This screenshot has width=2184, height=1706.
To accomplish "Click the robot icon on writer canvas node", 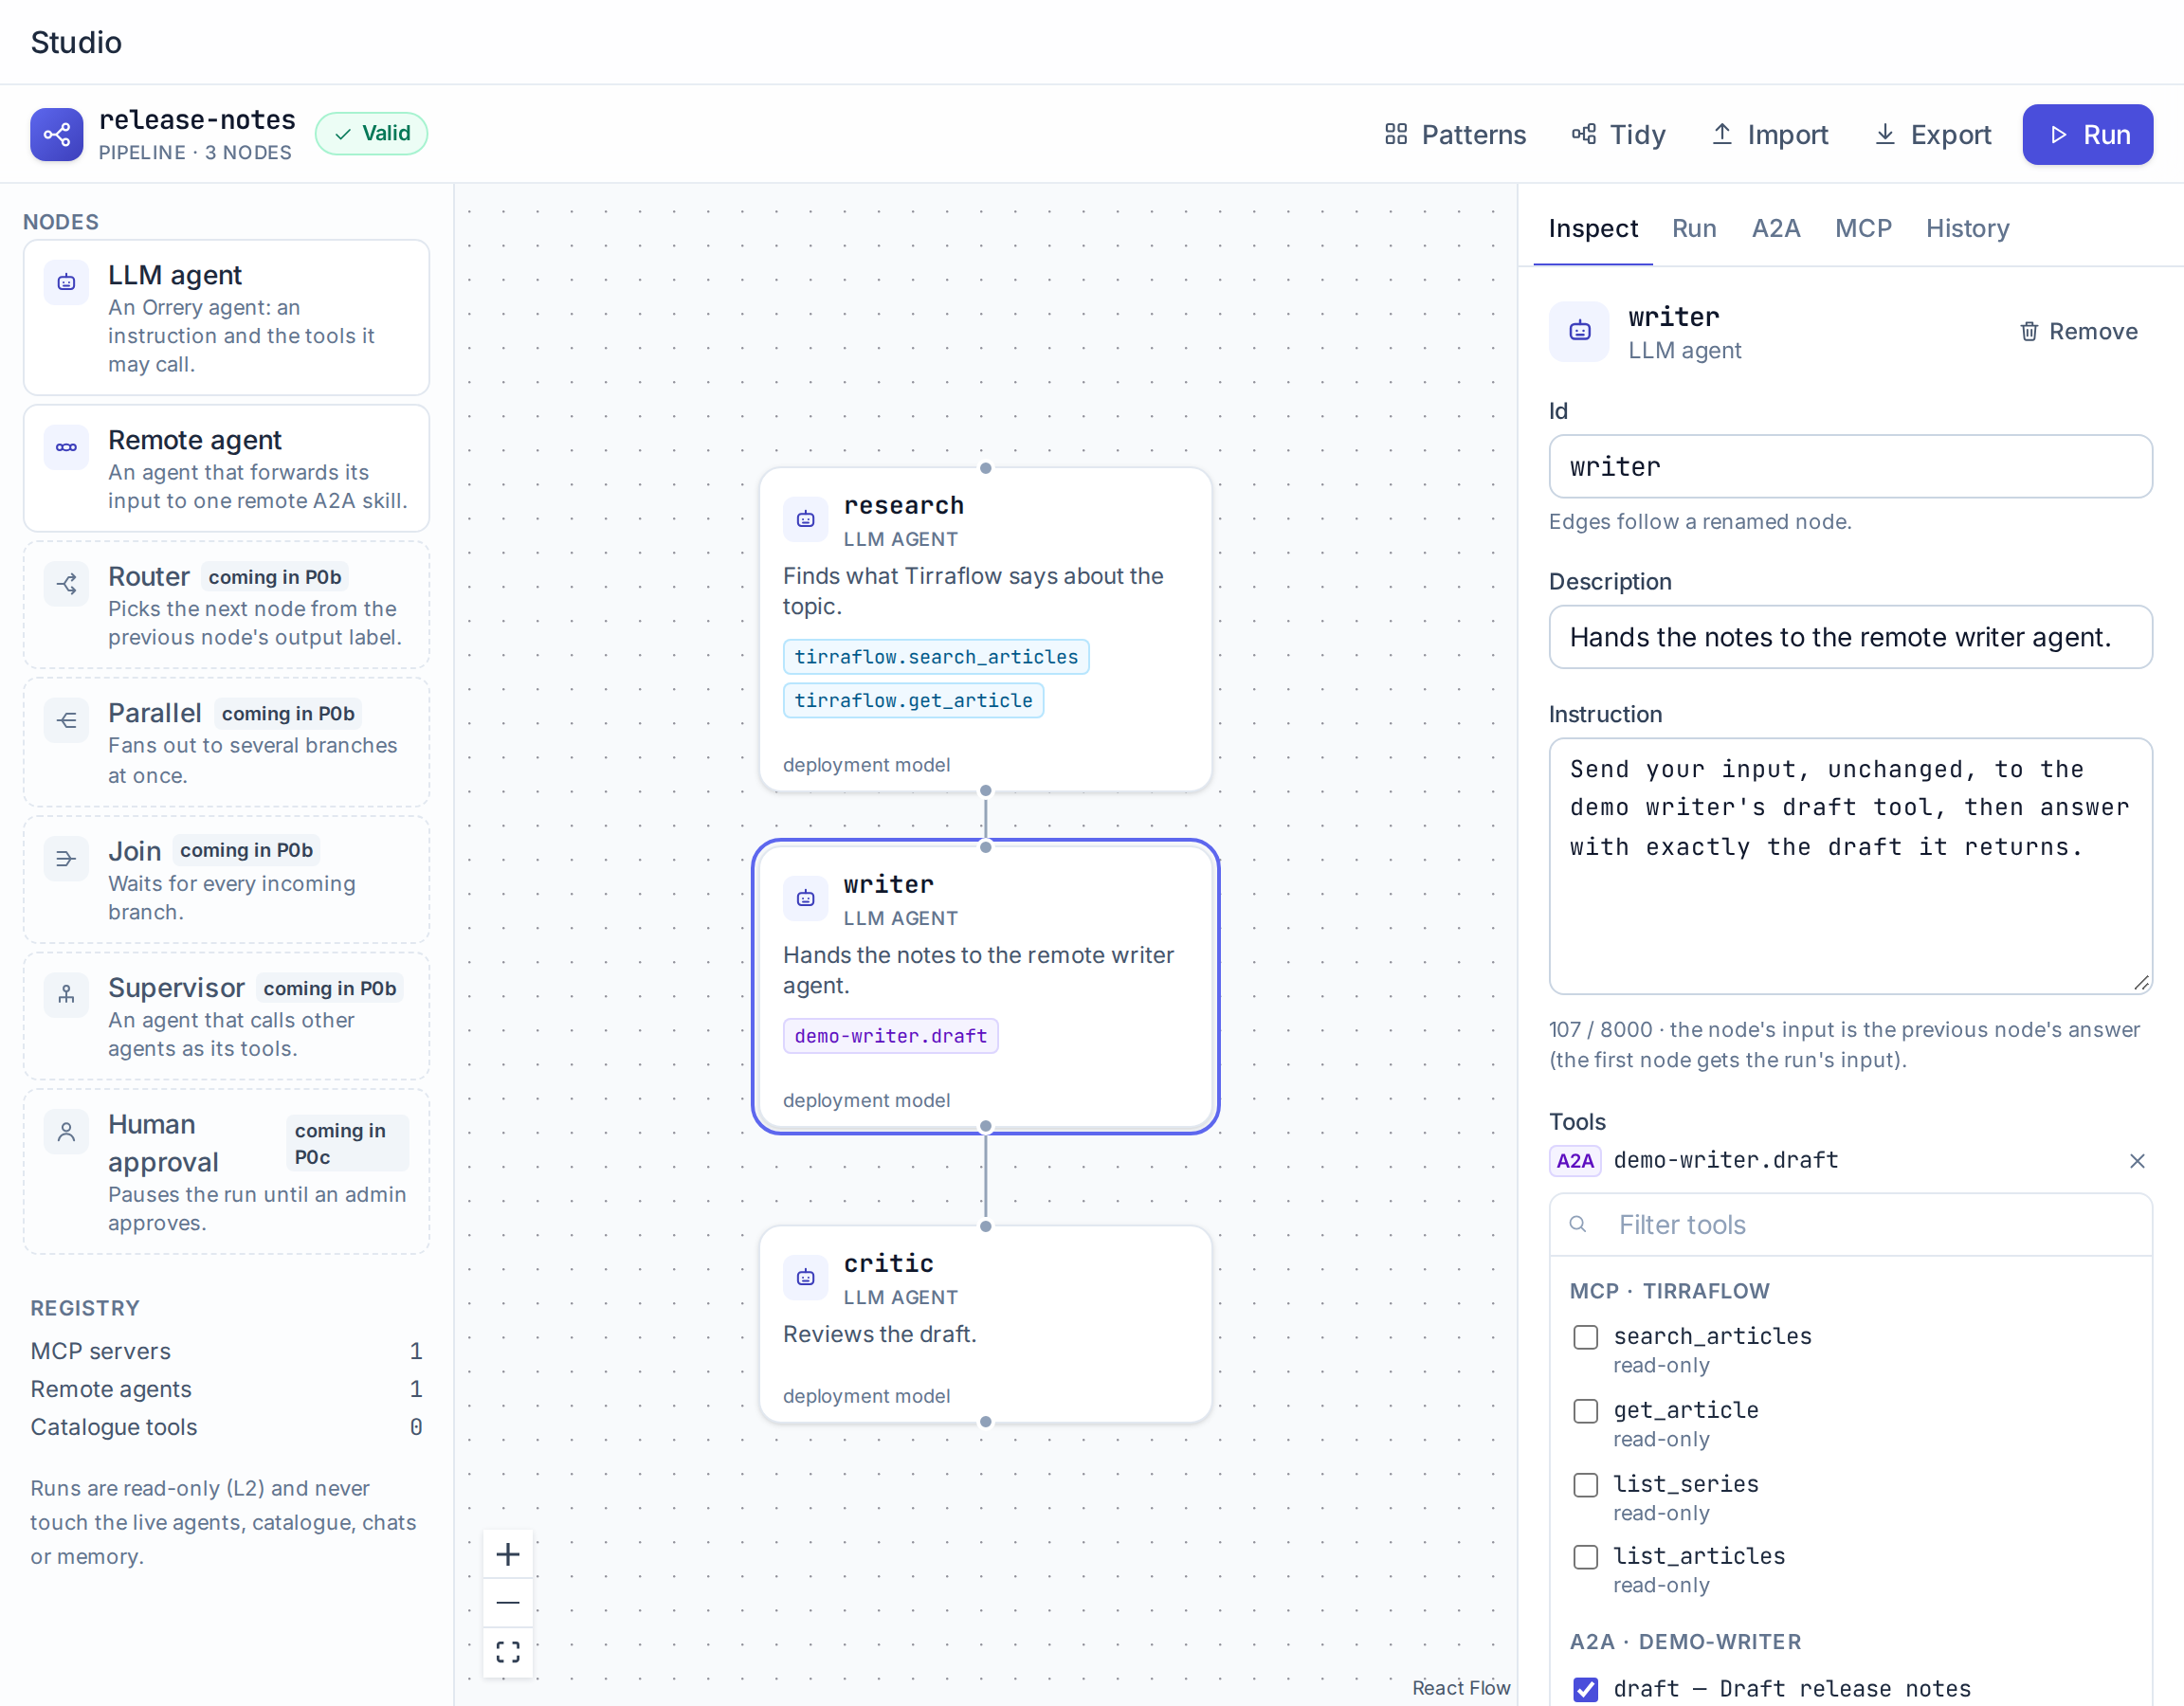I will [x=805, y=898].
